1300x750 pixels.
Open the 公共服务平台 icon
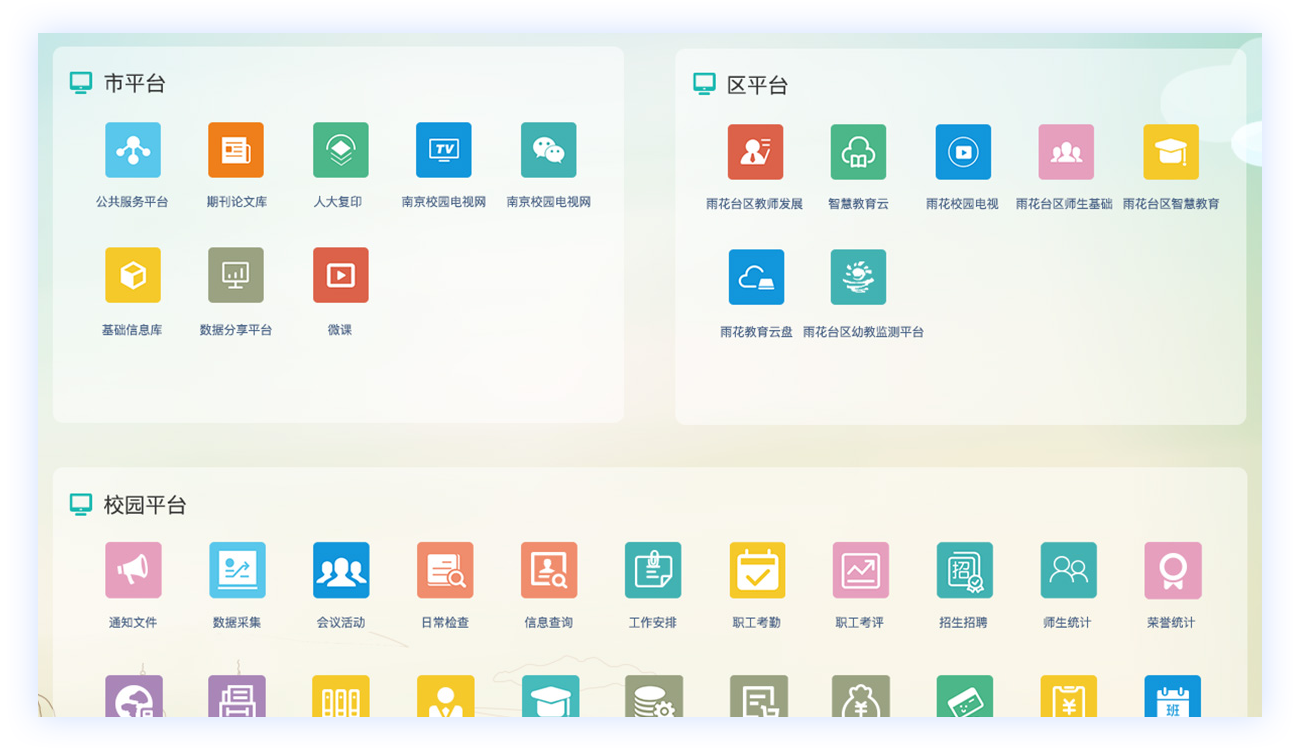tap(133, 150)
